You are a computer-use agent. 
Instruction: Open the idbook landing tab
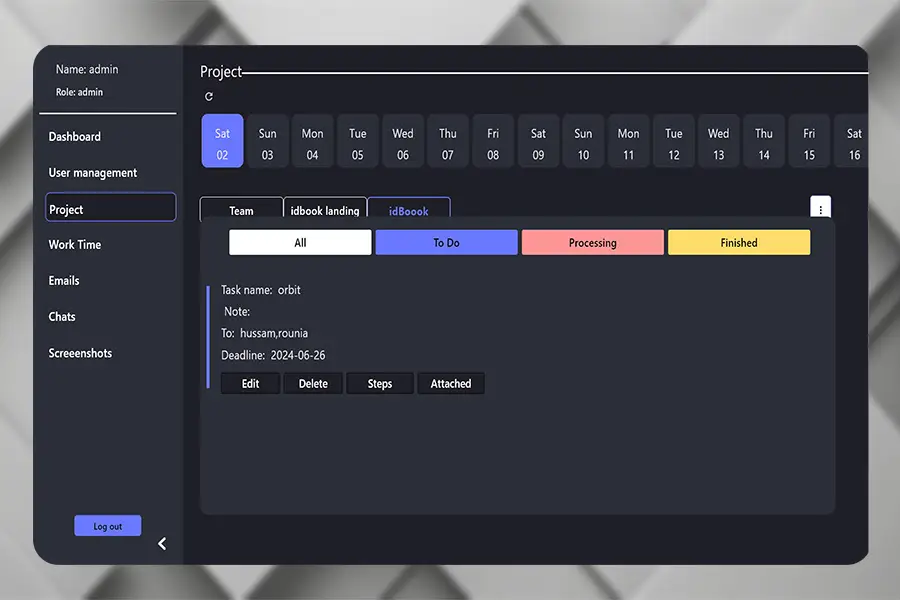(325, 211)
